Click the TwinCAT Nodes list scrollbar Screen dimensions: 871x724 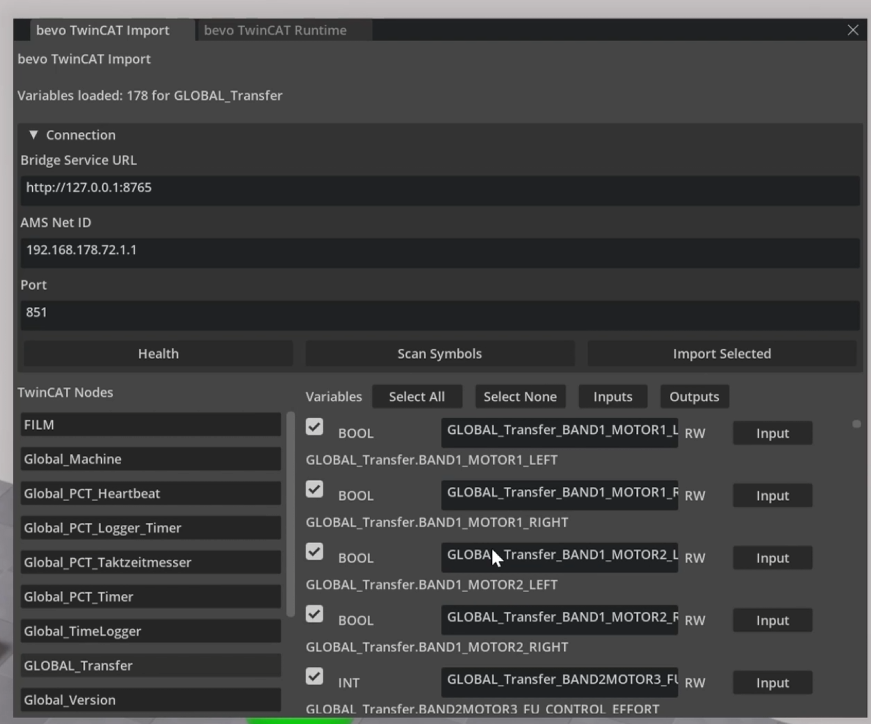pyautogui.click(x=291, y=514)
